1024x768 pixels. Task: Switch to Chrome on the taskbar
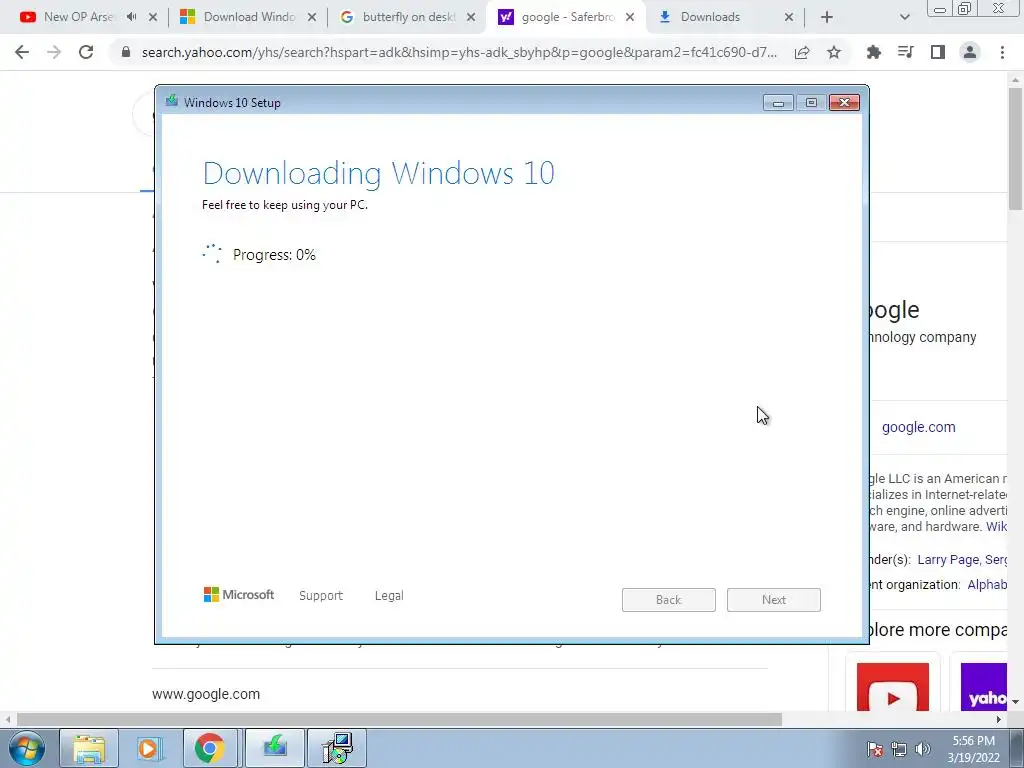pos(210,748)
